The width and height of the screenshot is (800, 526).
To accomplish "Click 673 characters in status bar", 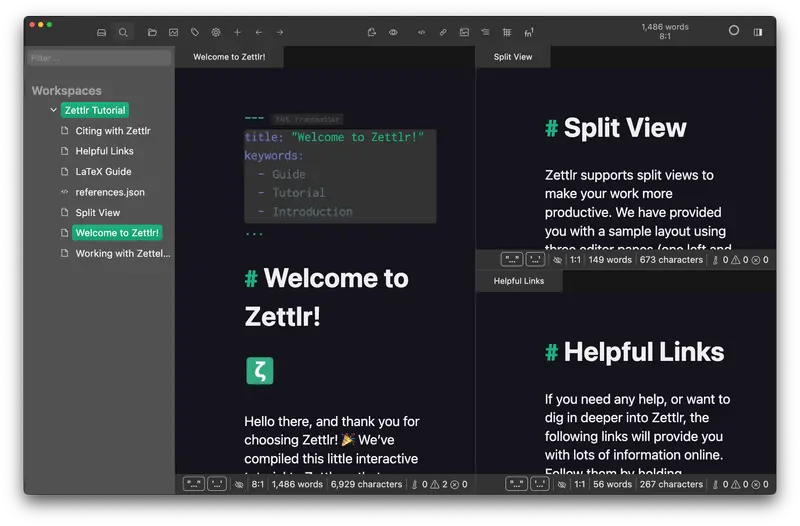I will [671, 260].
